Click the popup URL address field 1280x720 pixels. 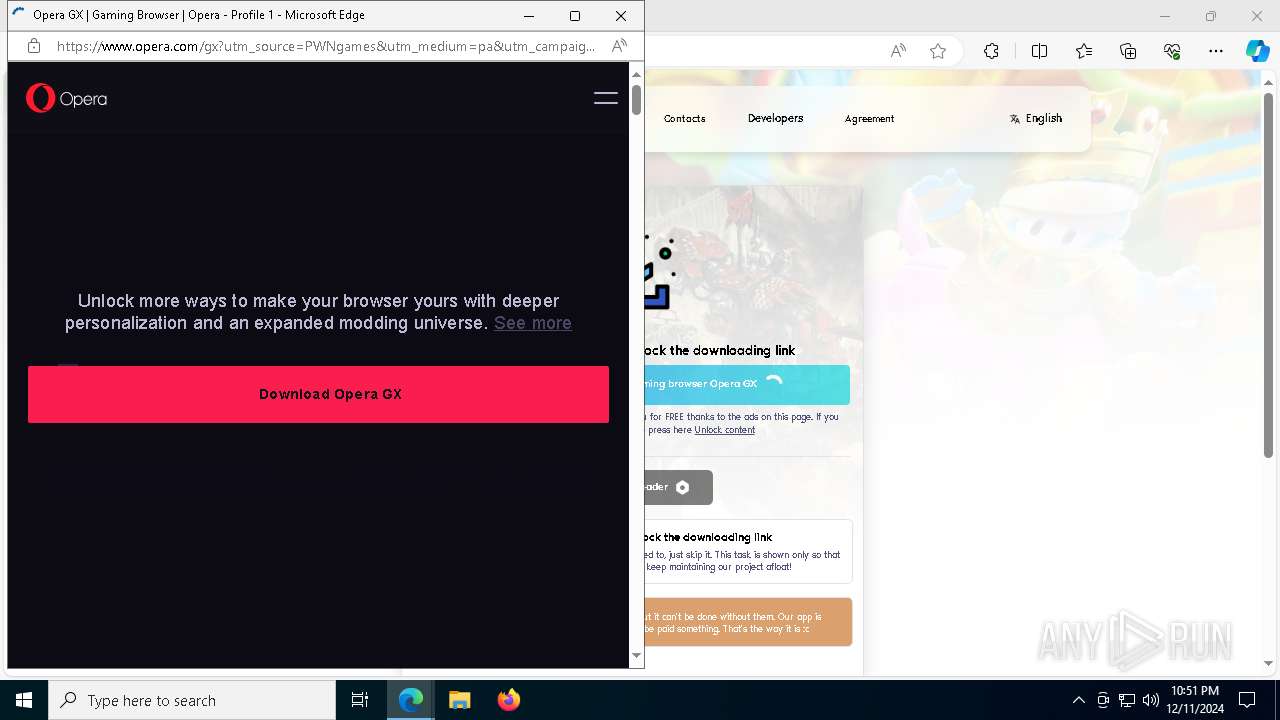tap(325, 46)
